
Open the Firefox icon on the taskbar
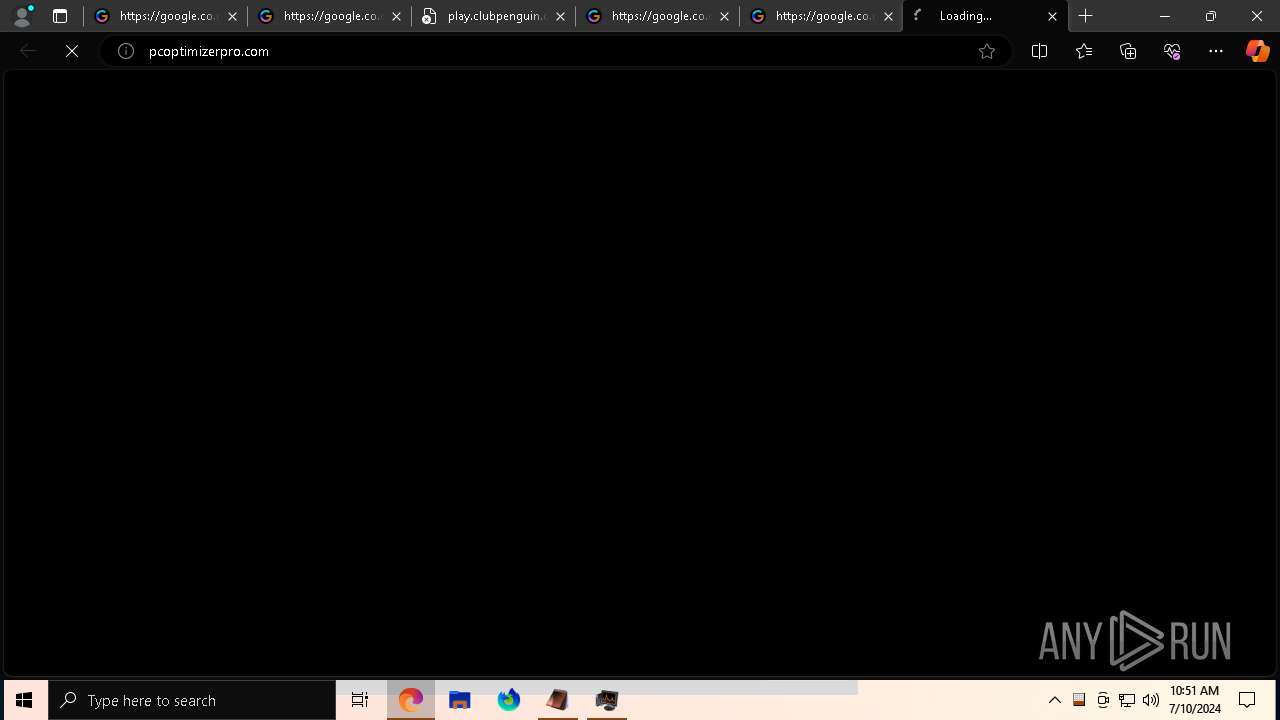click(x=508, y=700)
